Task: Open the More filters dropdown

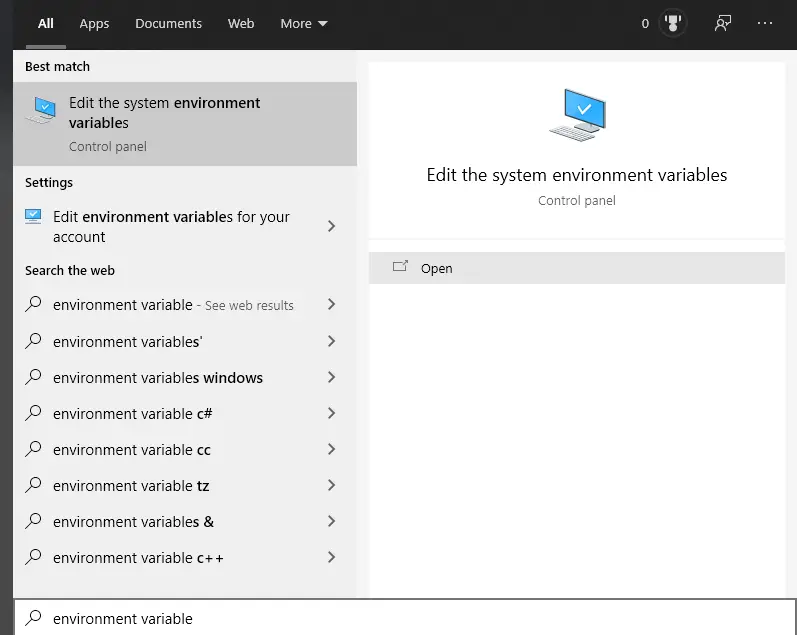Action: 304,23
